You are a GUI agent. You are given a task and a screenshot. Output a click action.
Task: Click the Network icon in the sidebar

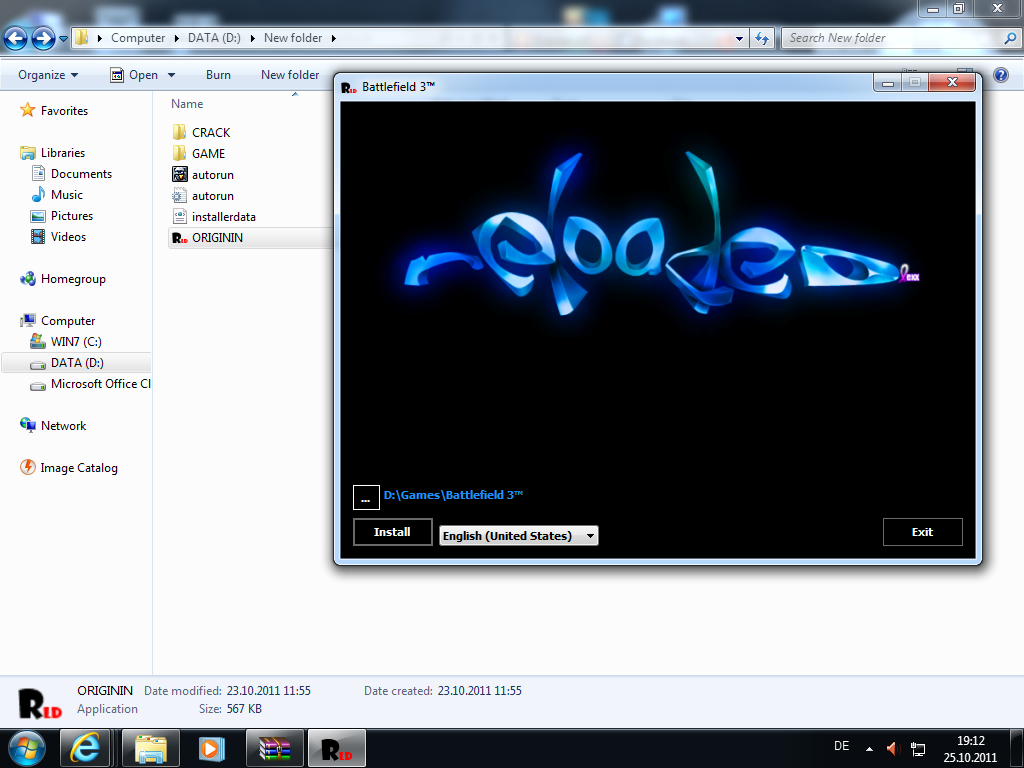(27, 426)
